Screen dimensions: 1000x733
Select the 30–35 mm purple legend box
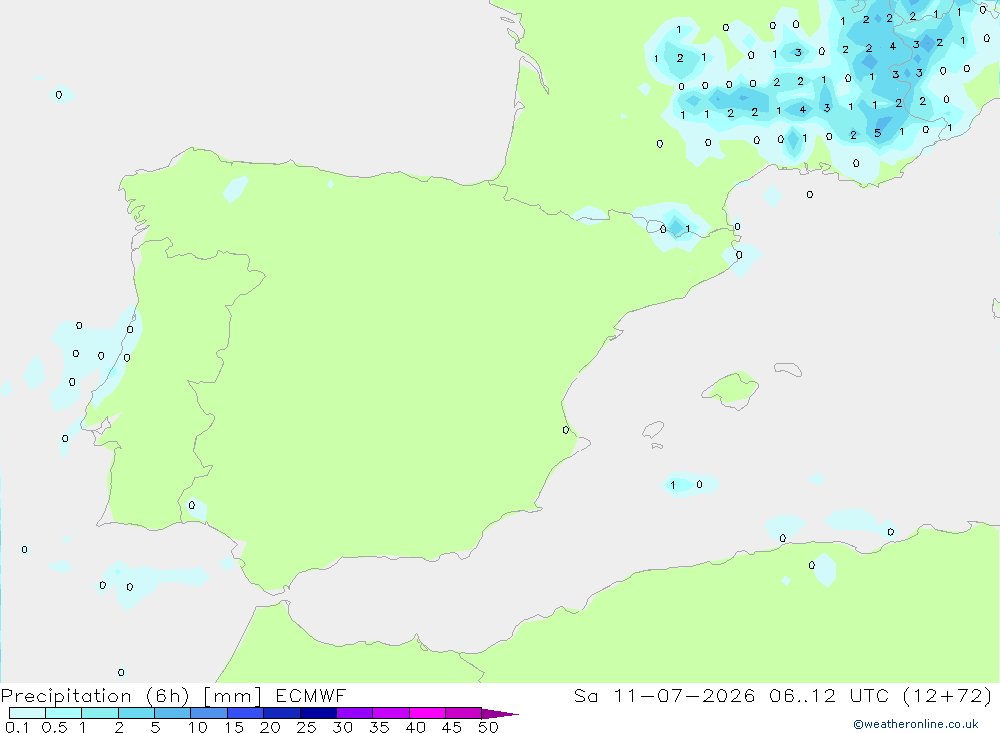click(x=354, y=713)
